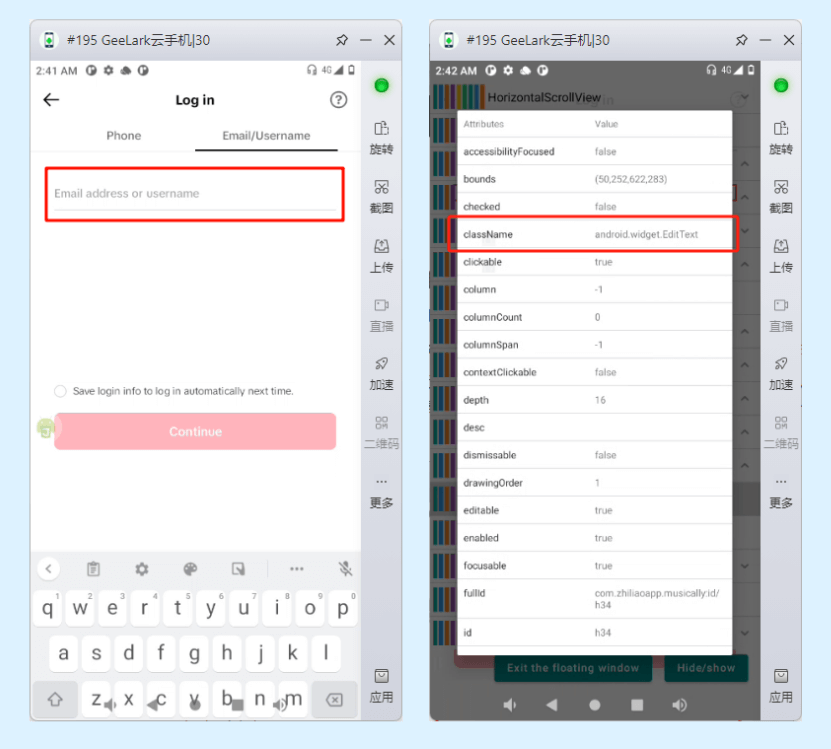Collapse the keyboard toolbar with left chevron

pyautogui.click(x=48, y=569)
